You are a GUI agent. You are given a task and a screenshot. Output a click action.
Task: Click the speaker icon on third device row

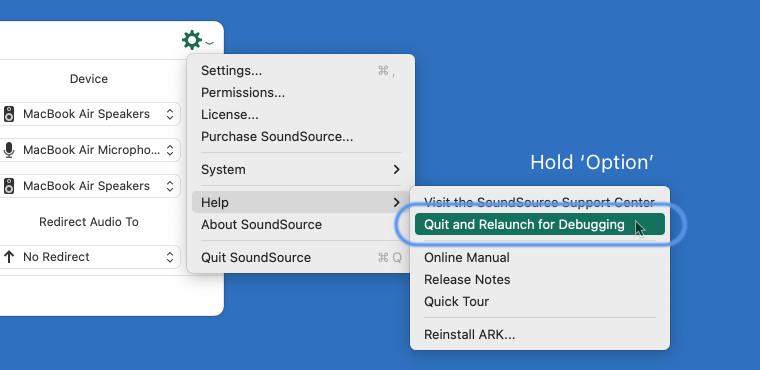click(x=9, y=186)
